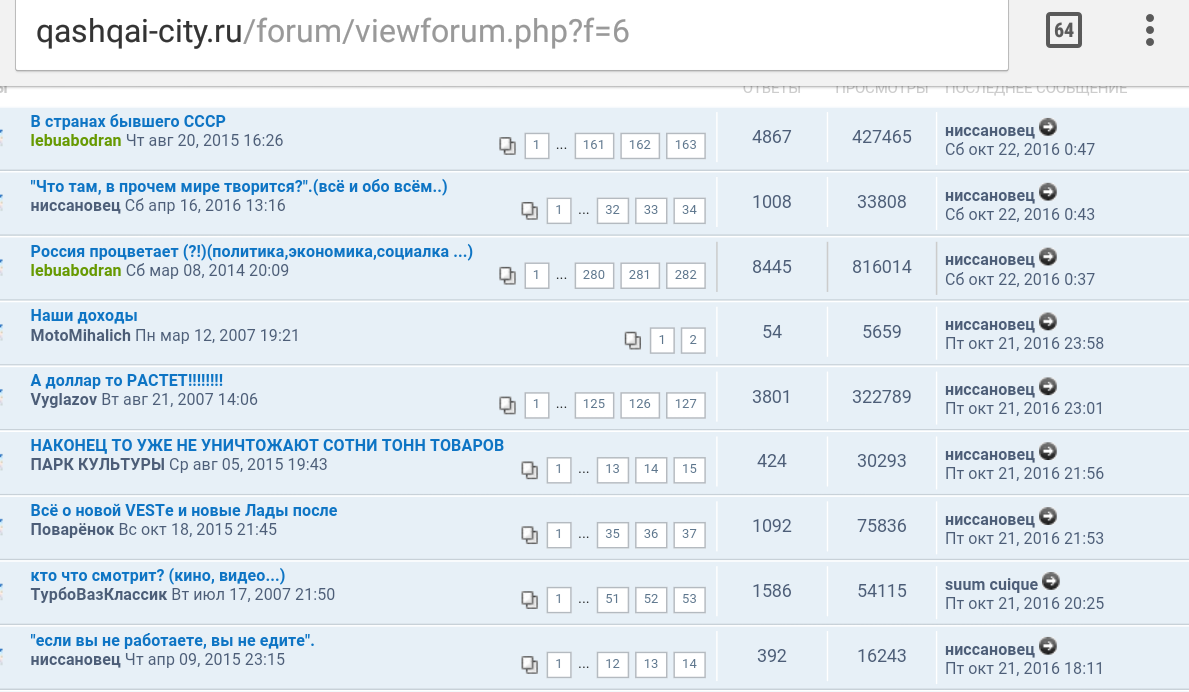Click the pages icon in the "Россия процветает" row

coord(508,275)
